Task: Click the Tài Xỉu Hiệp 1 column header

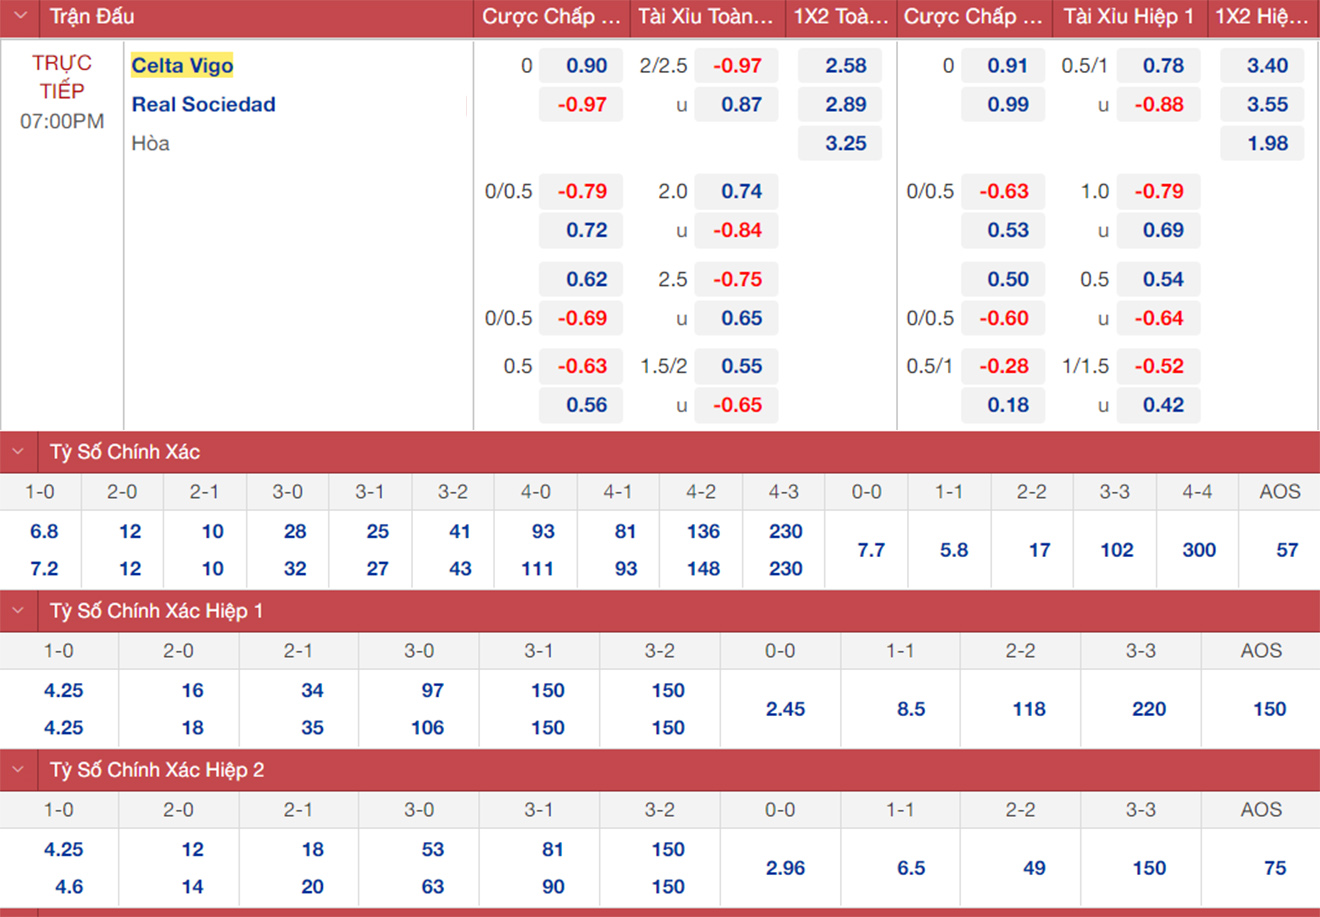Action: tap(1128, 17)
